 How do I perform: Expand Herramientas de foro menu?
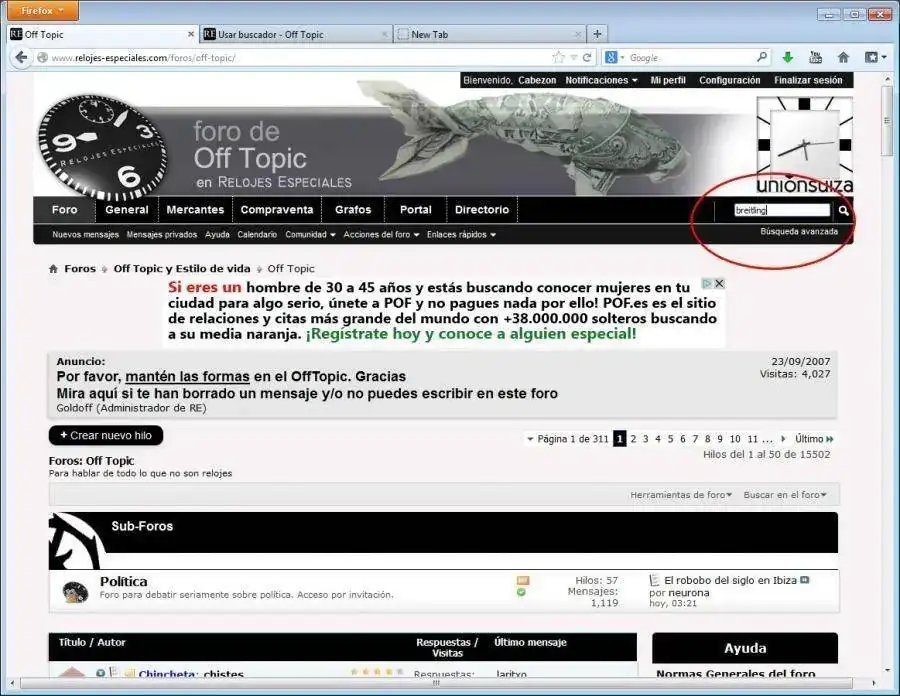pos(680,495)
